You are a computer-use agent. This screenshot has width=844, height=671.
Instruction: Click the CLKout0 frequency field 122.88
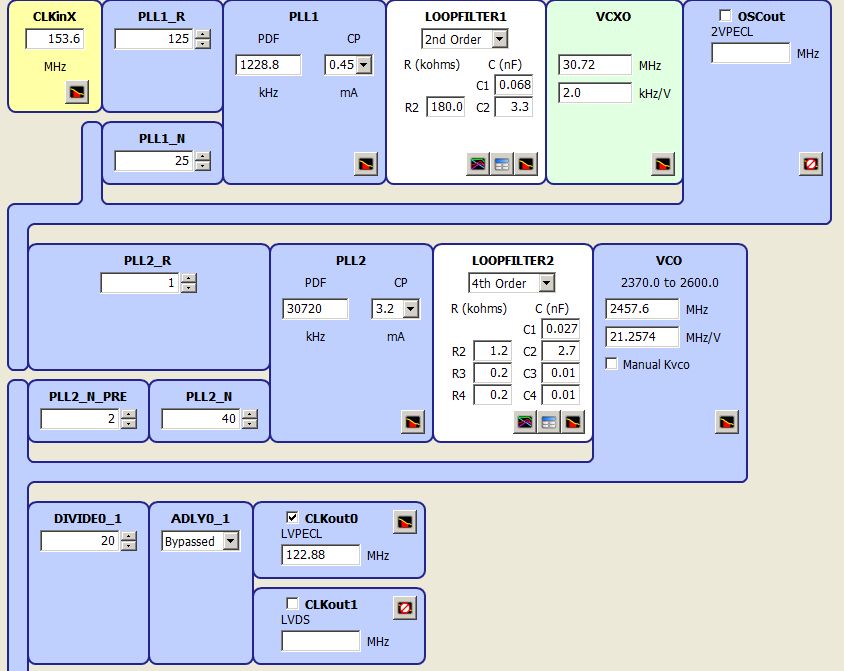[320, 555]
